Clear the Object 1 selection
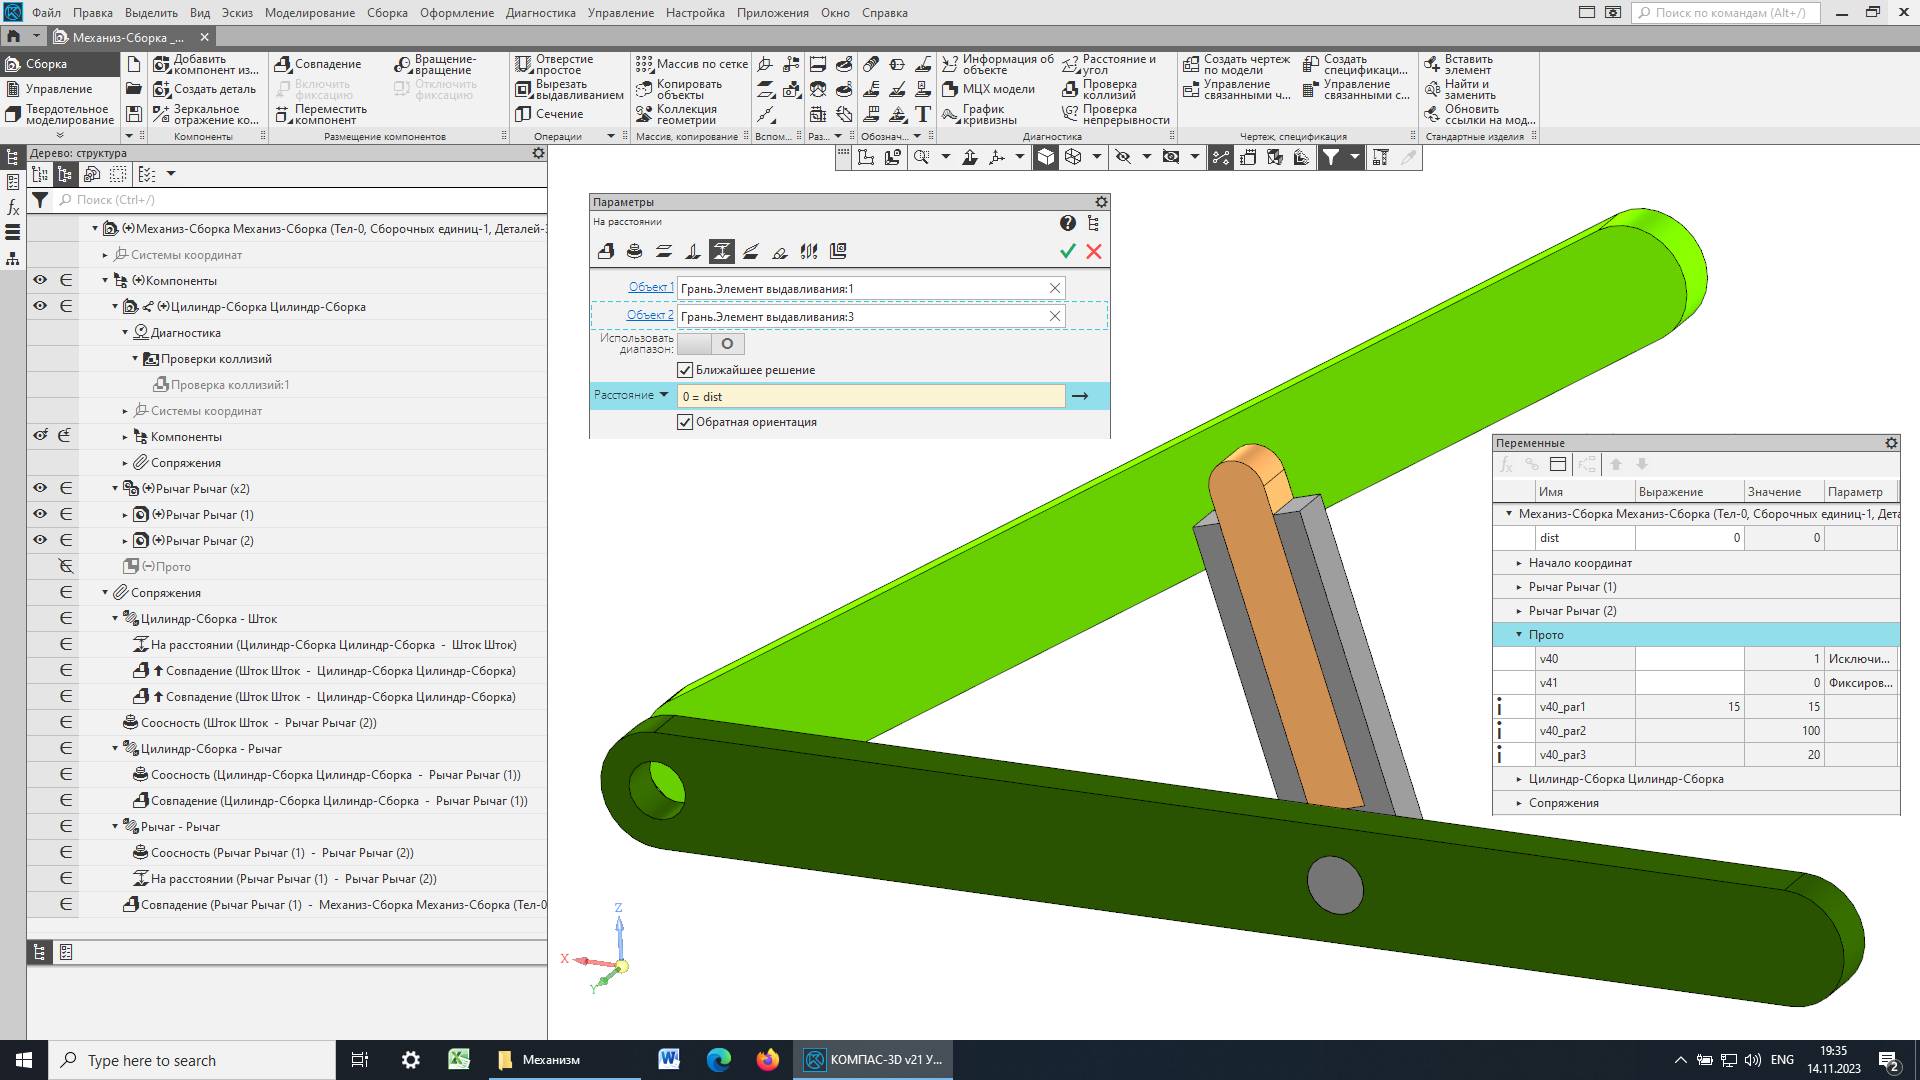1920x1080 pixels. click(1054, 288)
